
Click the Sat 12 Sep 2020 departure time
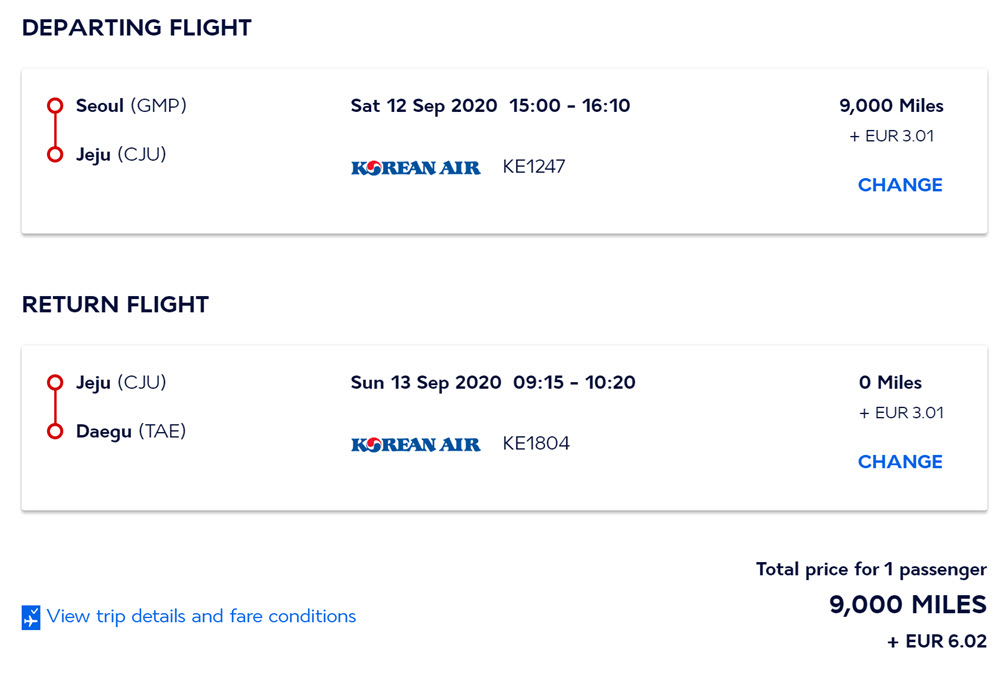[490, 106]
